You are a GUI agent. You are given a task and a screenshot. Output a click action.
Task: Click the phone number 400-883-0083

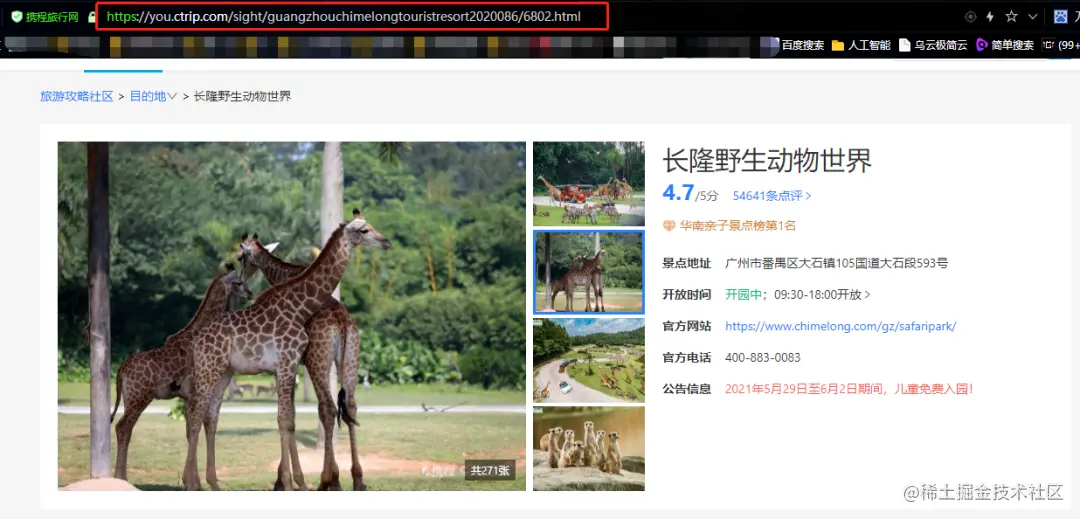click(x=762, y=358)
